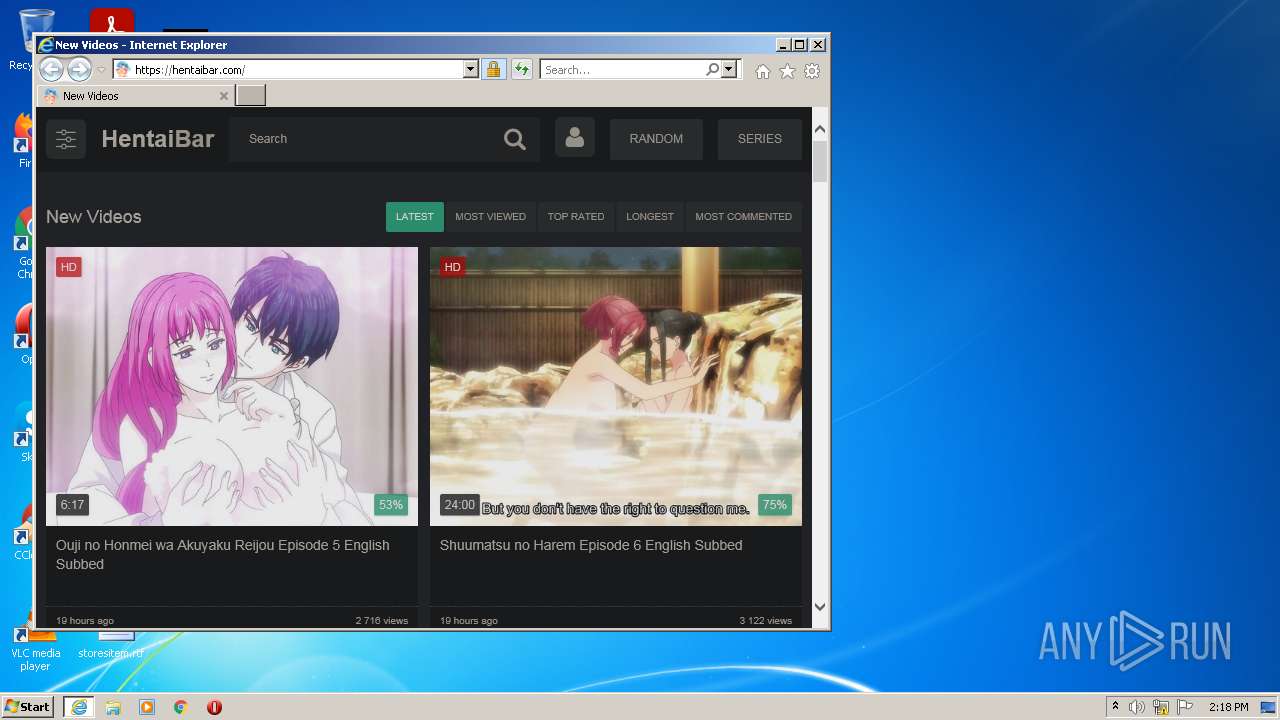The width and height of the screenshot is (1280, 720).
Task: Click the security lock icon
Action: 493,69
